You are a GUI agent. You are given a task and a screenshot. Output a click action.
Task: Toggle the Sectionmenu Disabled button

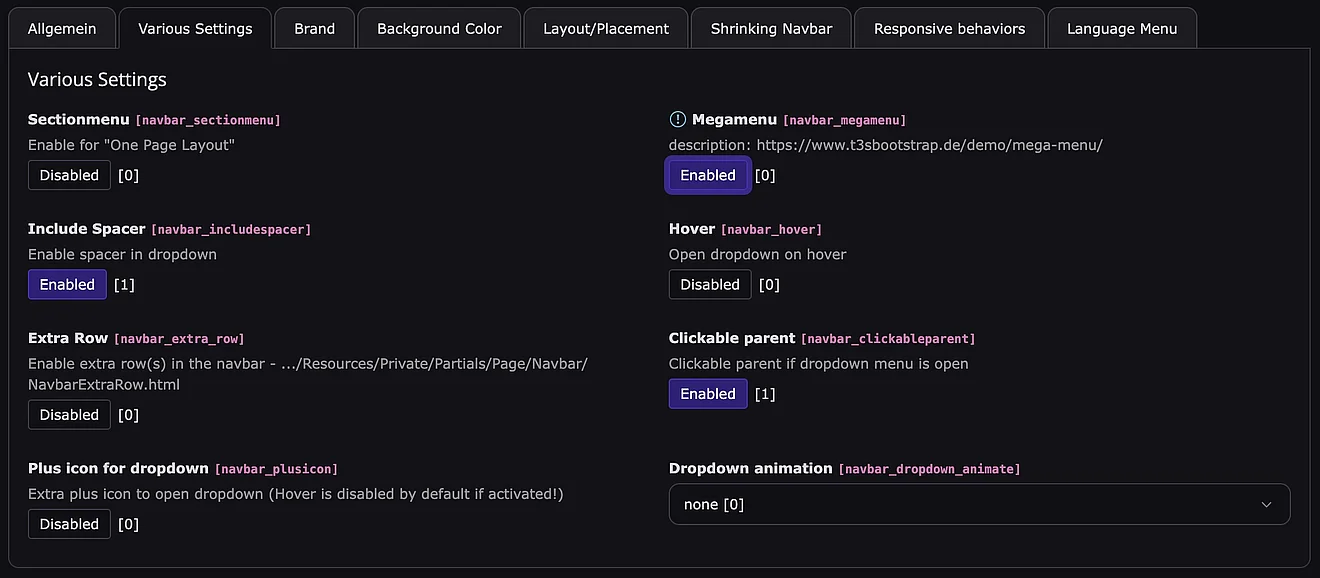click(69, 175)
